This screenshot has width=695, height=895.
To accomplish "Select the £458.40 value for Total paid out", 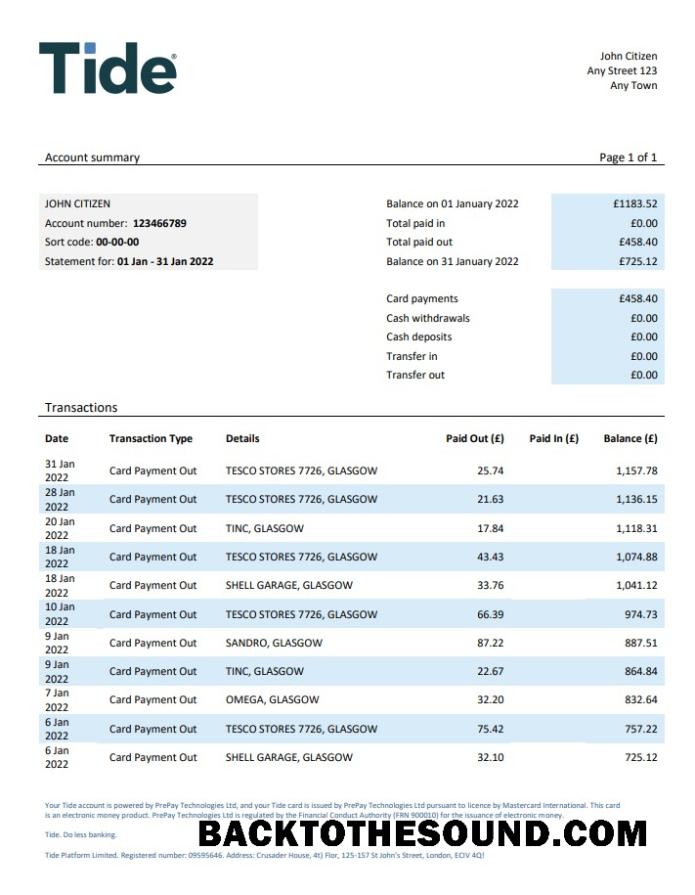I will (x=638, y=242).
